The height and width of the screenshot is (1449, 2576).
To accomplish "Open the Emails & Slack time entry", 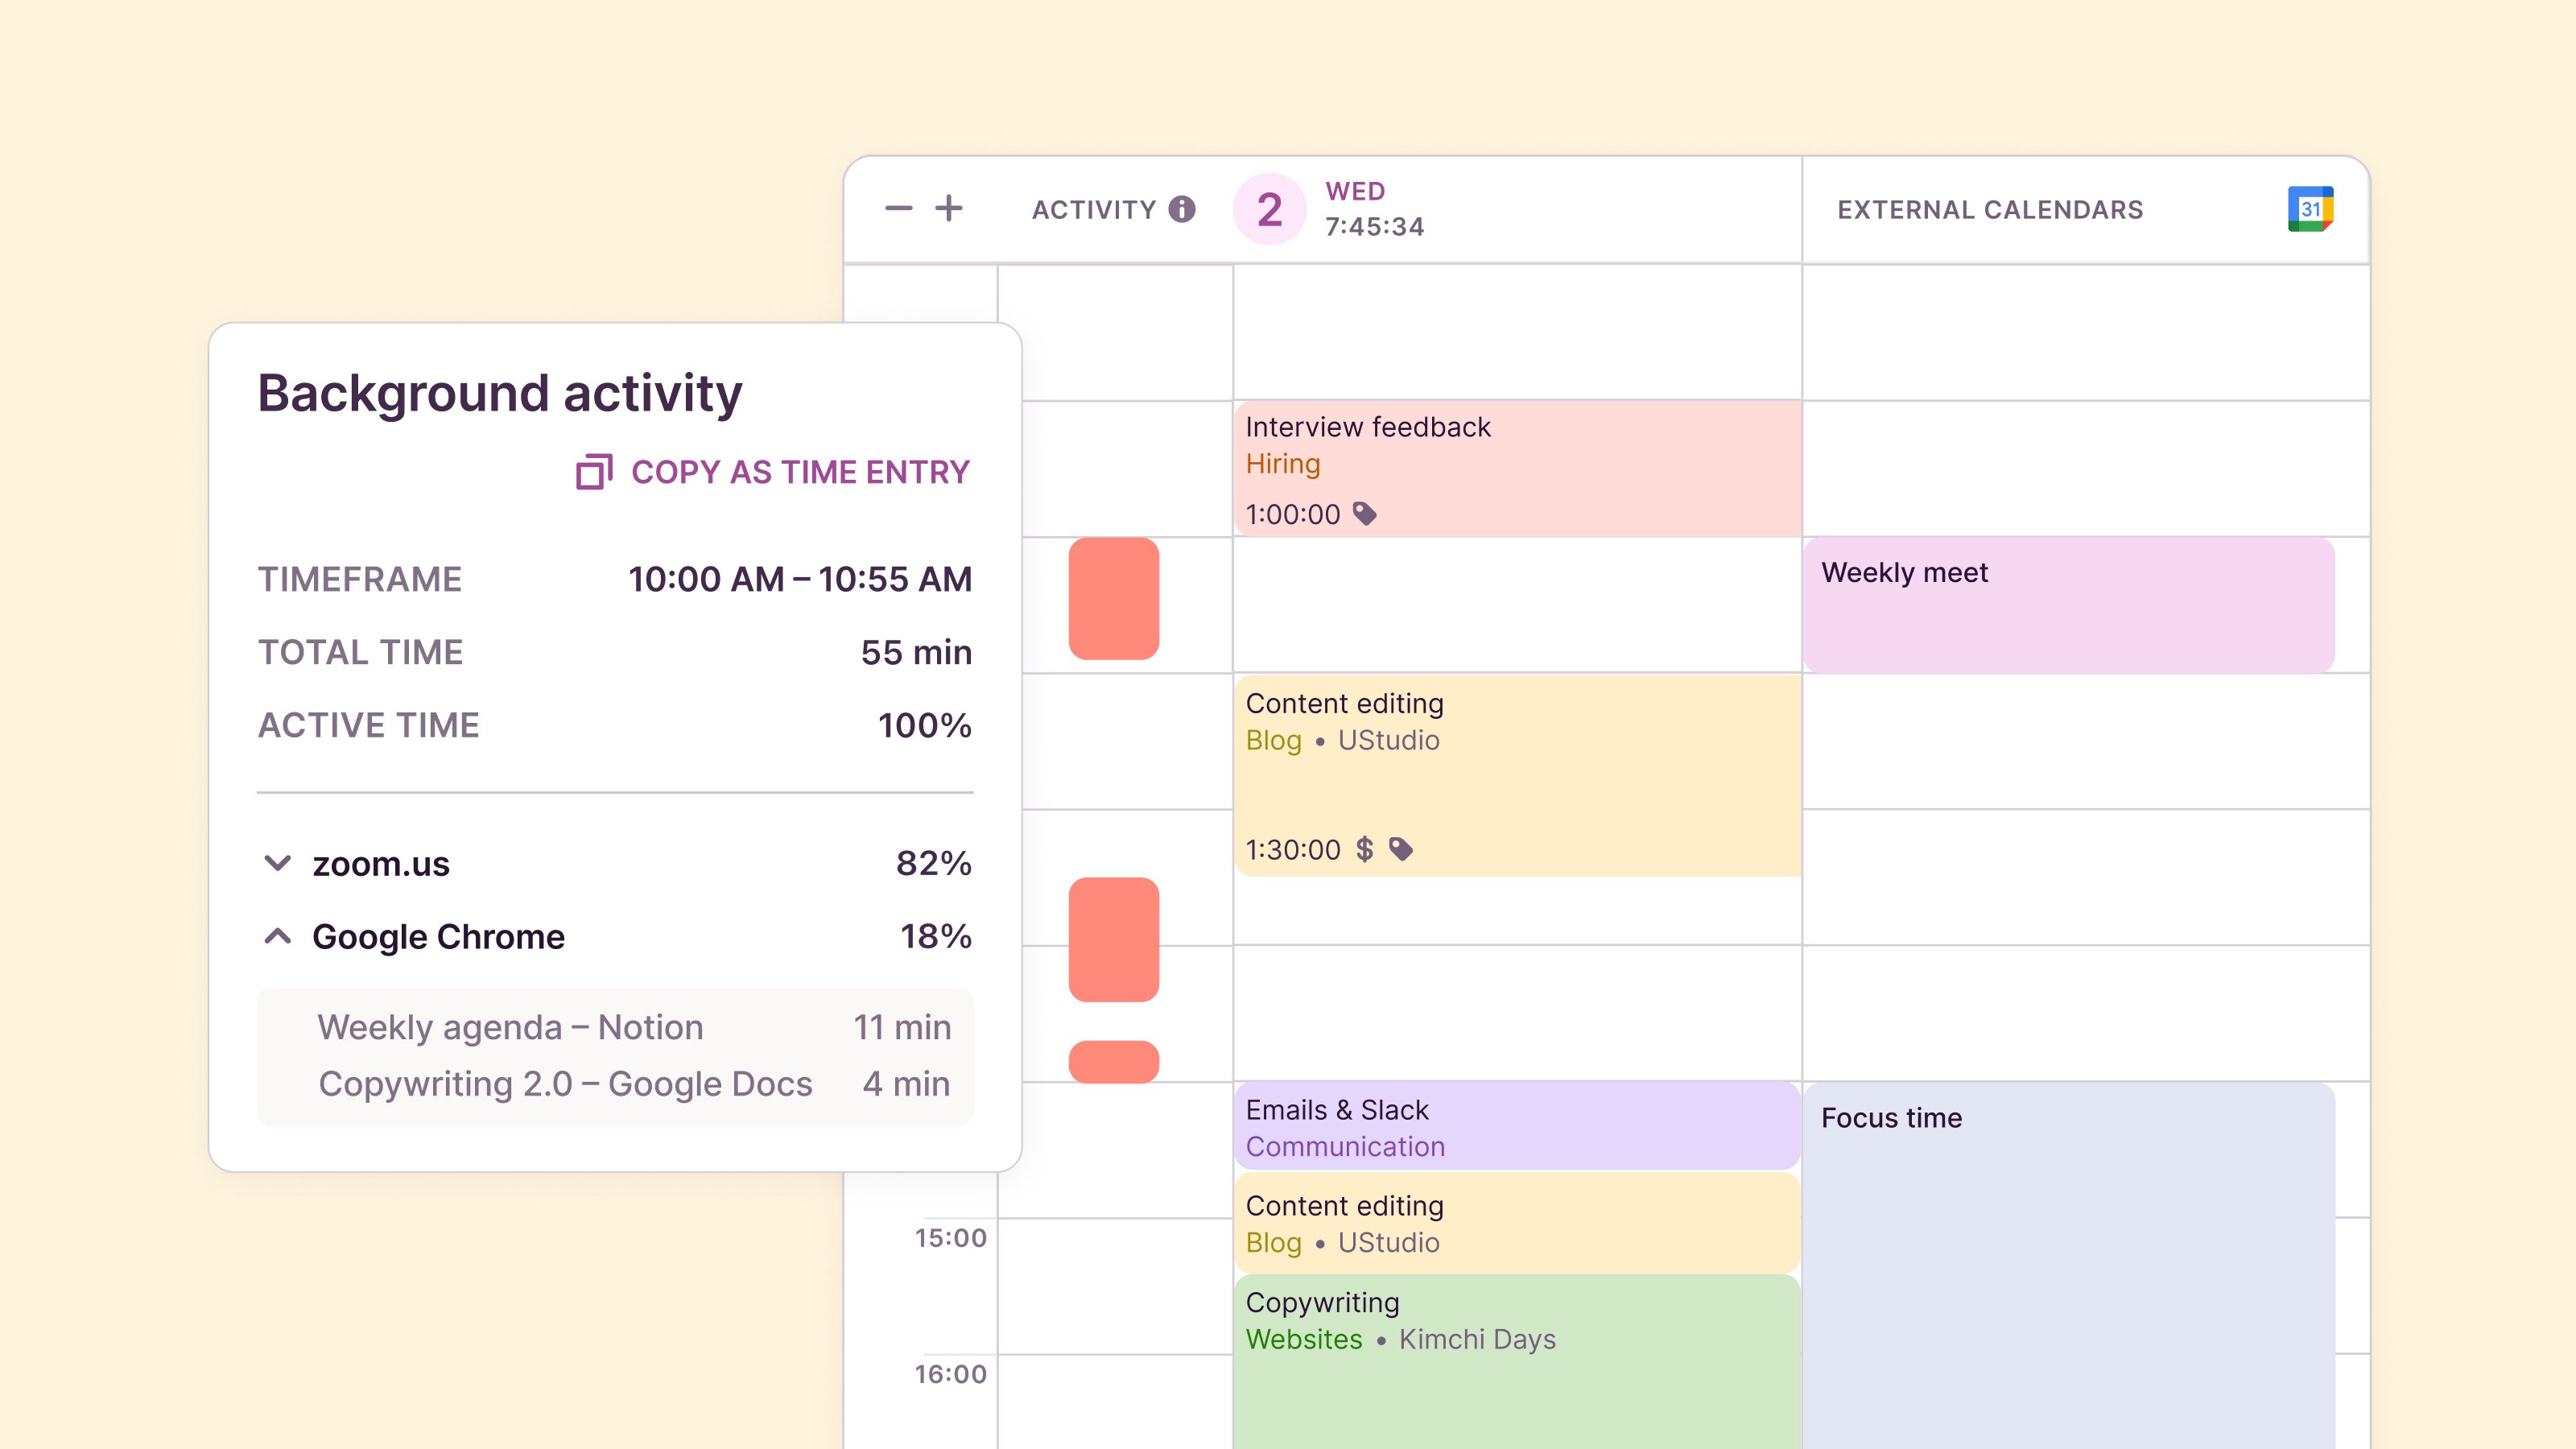I will click(1516, 1127).
